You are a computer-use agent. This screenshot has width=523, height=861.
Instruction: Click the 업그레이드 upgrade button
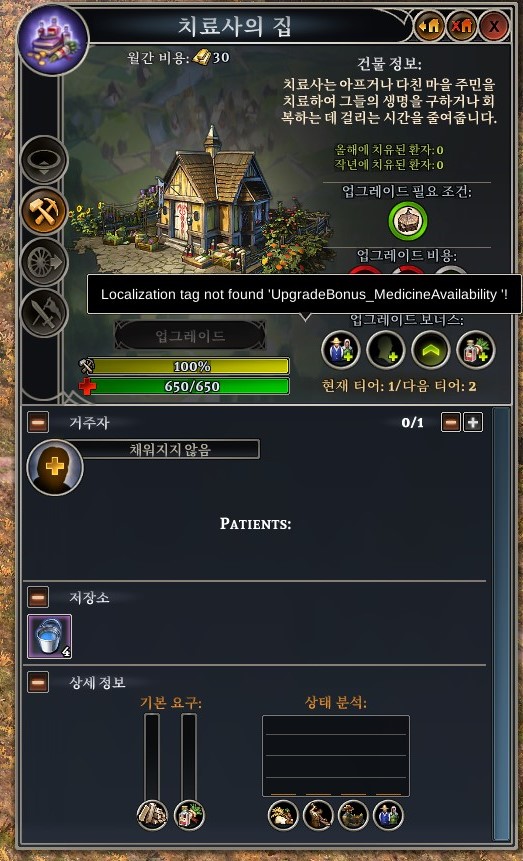pyautogui.click(x=190, y=336)
